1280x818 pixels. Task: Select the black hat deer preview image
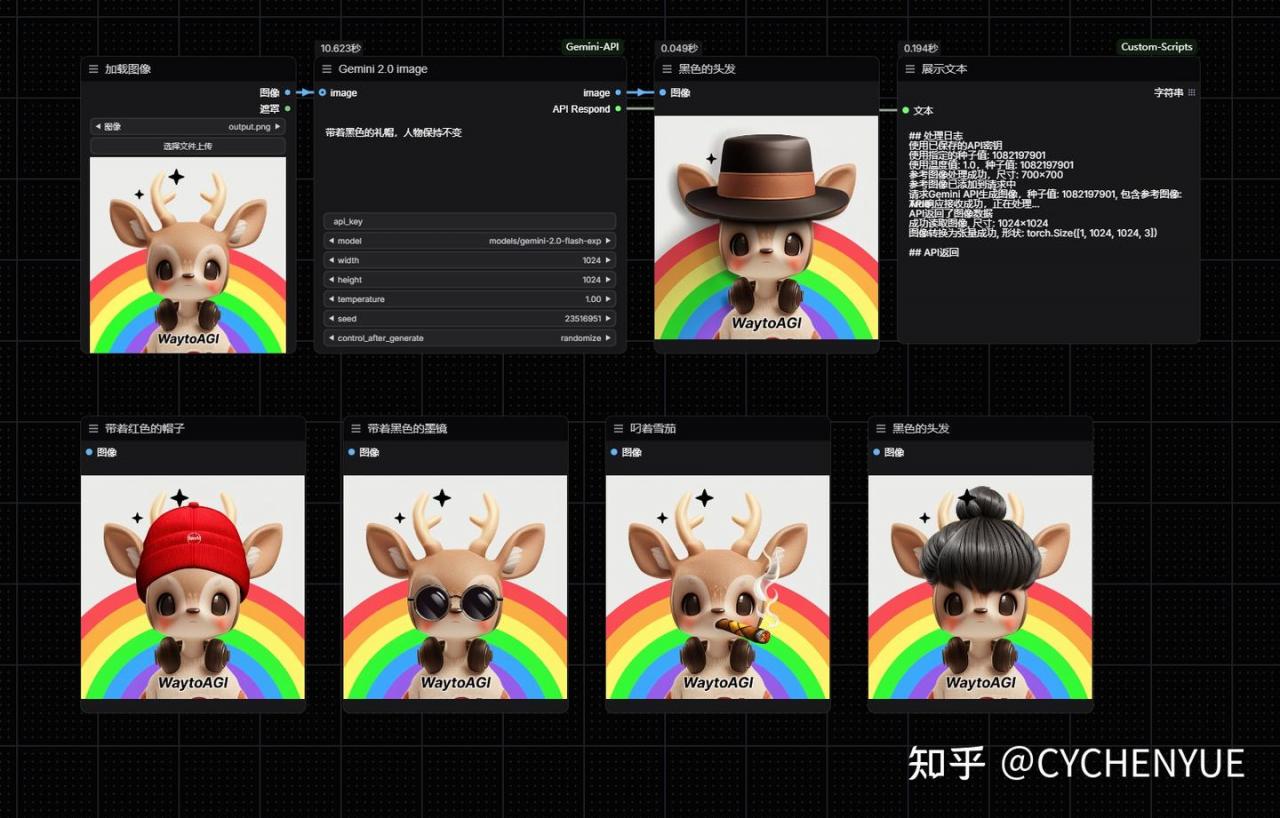click(766, 227)
